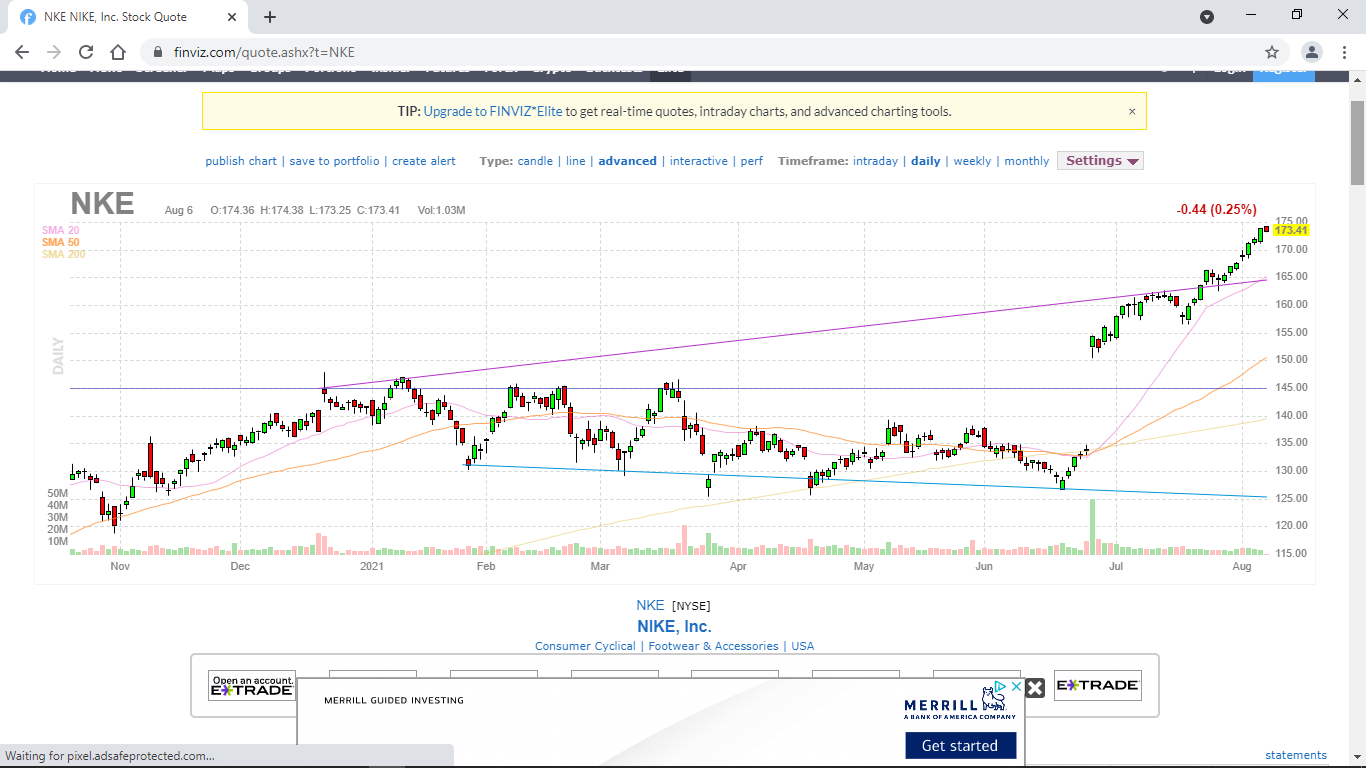Click the SMA 50 legend label
The image size is (1366, 768).
click(60, 242)
